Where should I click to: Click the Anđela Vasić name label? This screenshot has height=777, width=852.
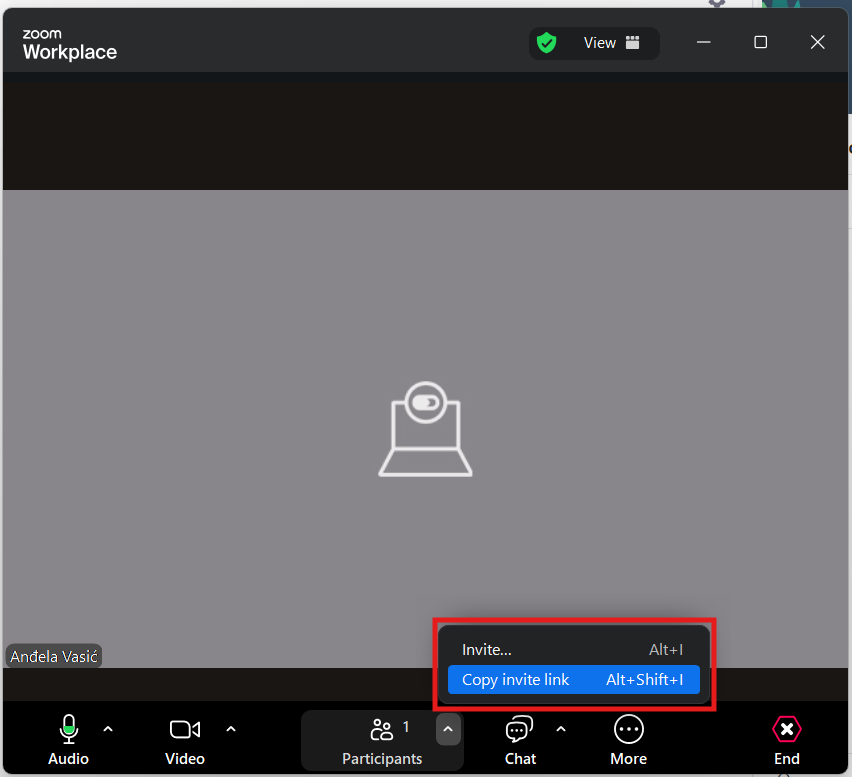[x=54, y=657]
